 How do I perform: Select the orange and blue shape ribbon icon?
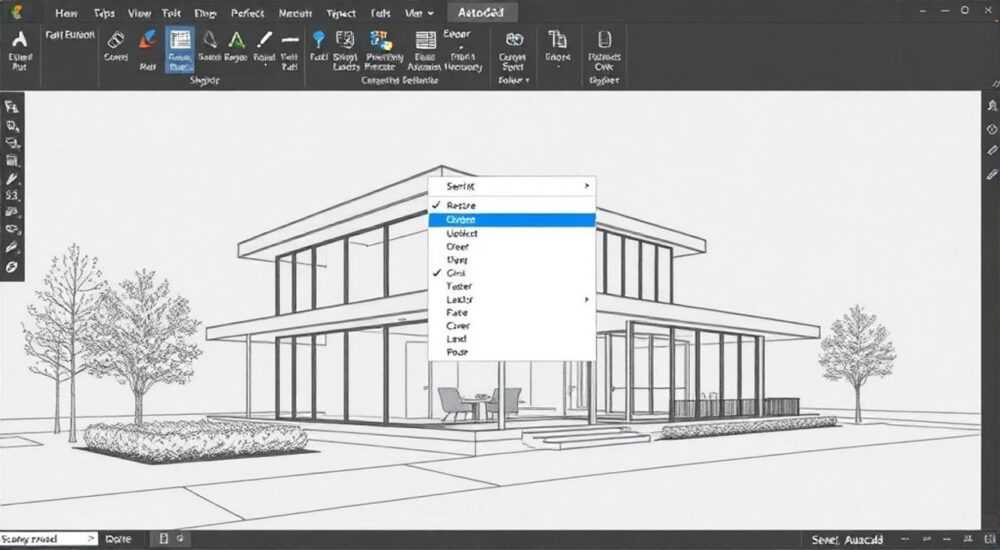click(147, 40)
